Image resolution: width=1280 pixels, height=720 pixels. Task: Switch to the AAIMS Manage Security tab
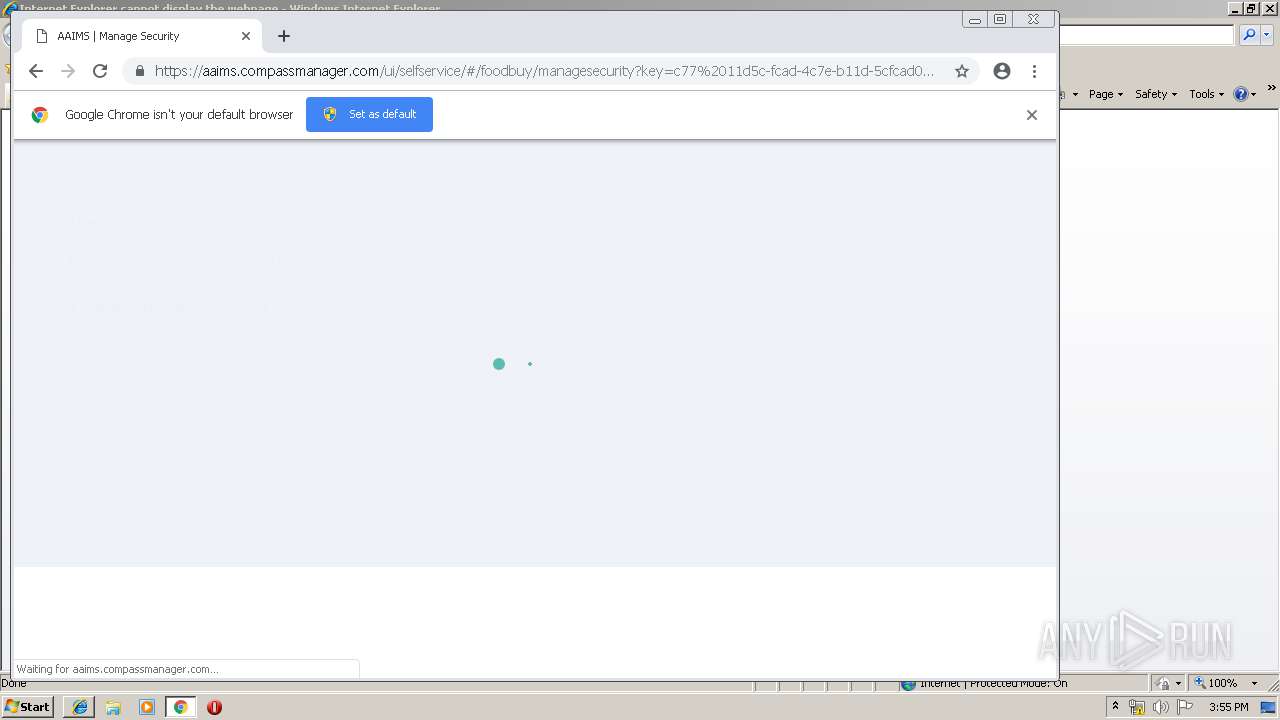coord(142,36)
